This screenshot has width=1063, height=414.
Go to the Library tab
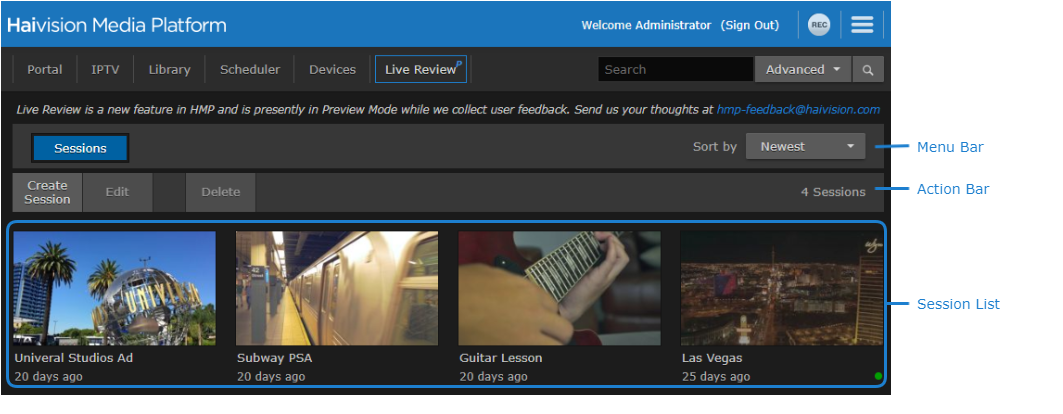(169, 70)
